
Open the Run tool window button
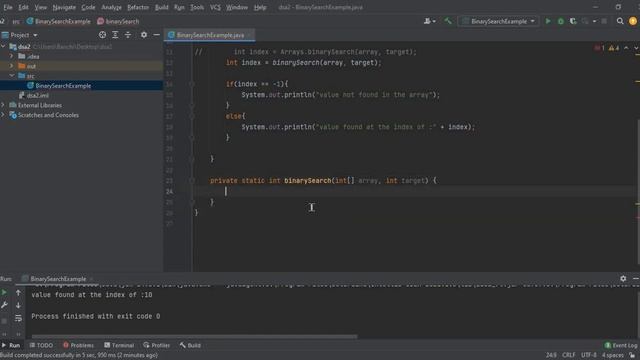pos(11,345)
